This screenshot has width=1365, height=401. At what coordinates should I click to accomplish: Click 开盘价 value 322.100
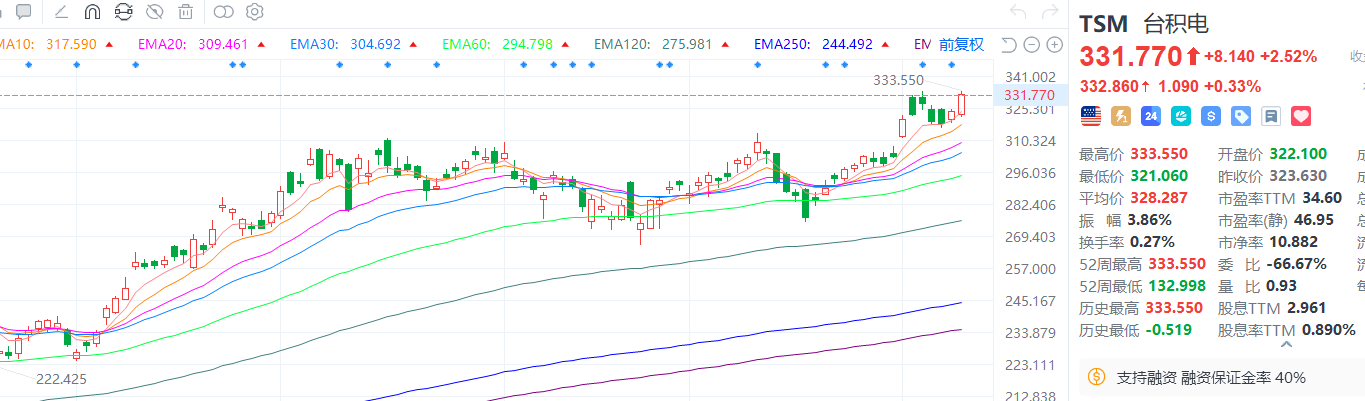pyautogui.click(x=1299, y=154)
